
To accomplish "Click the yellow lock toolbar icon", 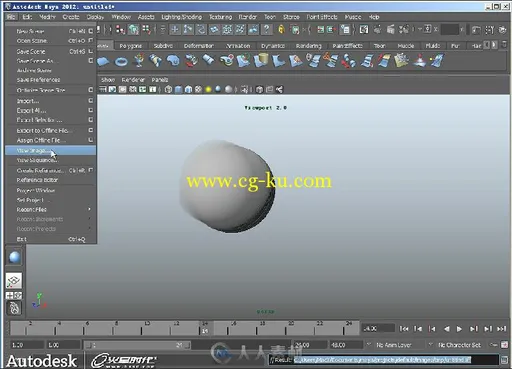I will [282, 30].
